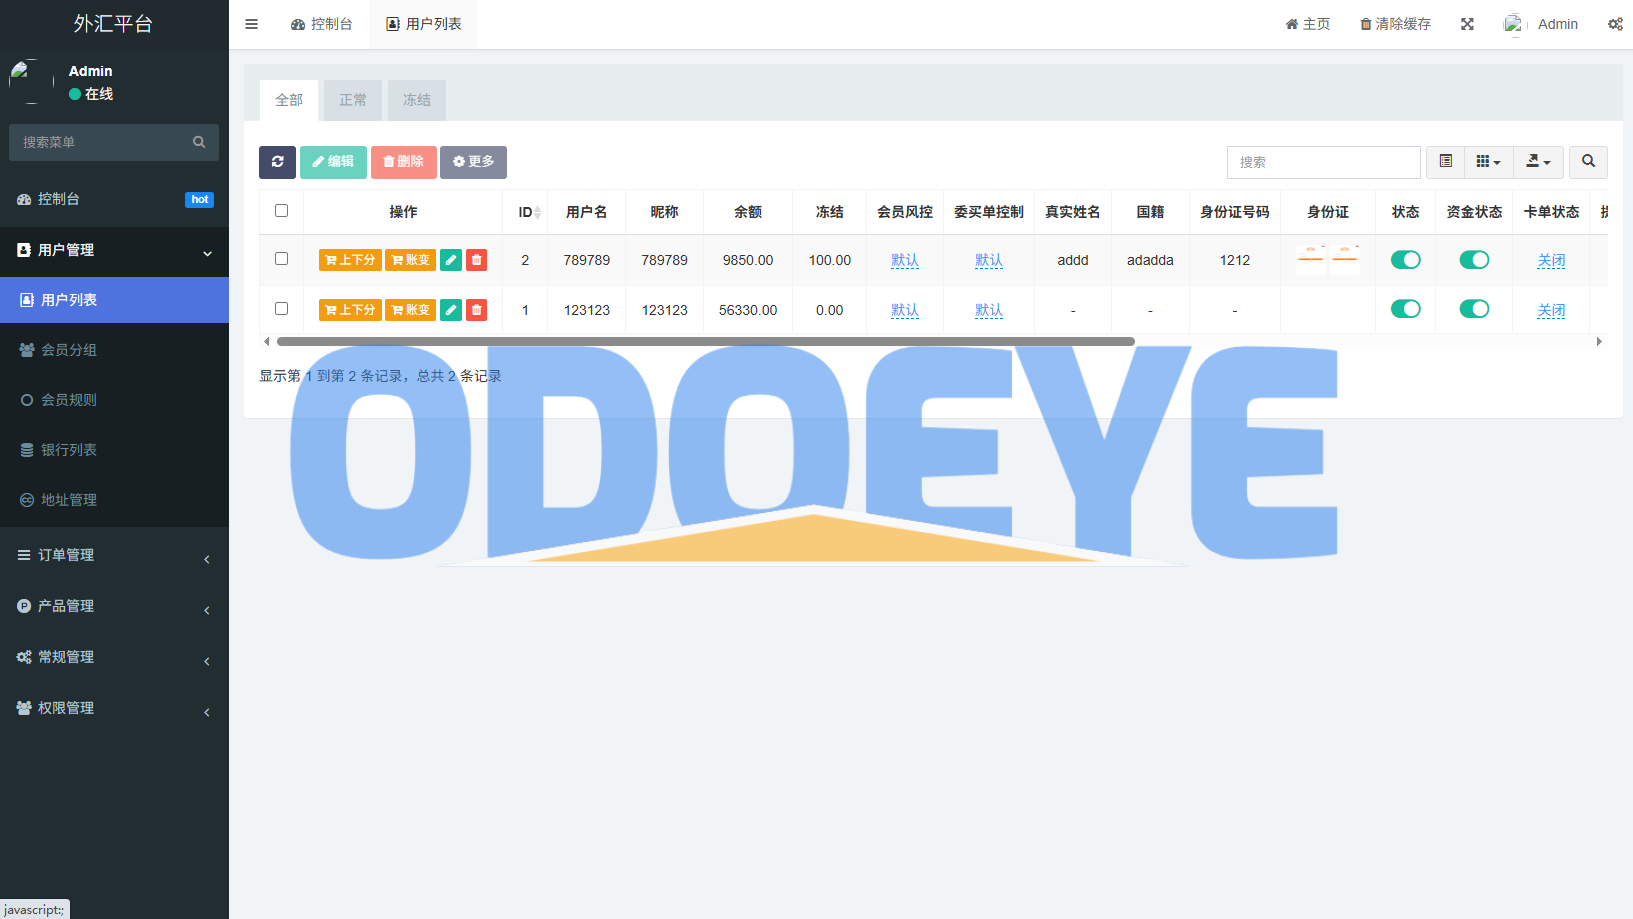The height and width of the screenshot is (919, 1633).
Task: Open the columns dropdown in table toolbar
Action: 1488,162
